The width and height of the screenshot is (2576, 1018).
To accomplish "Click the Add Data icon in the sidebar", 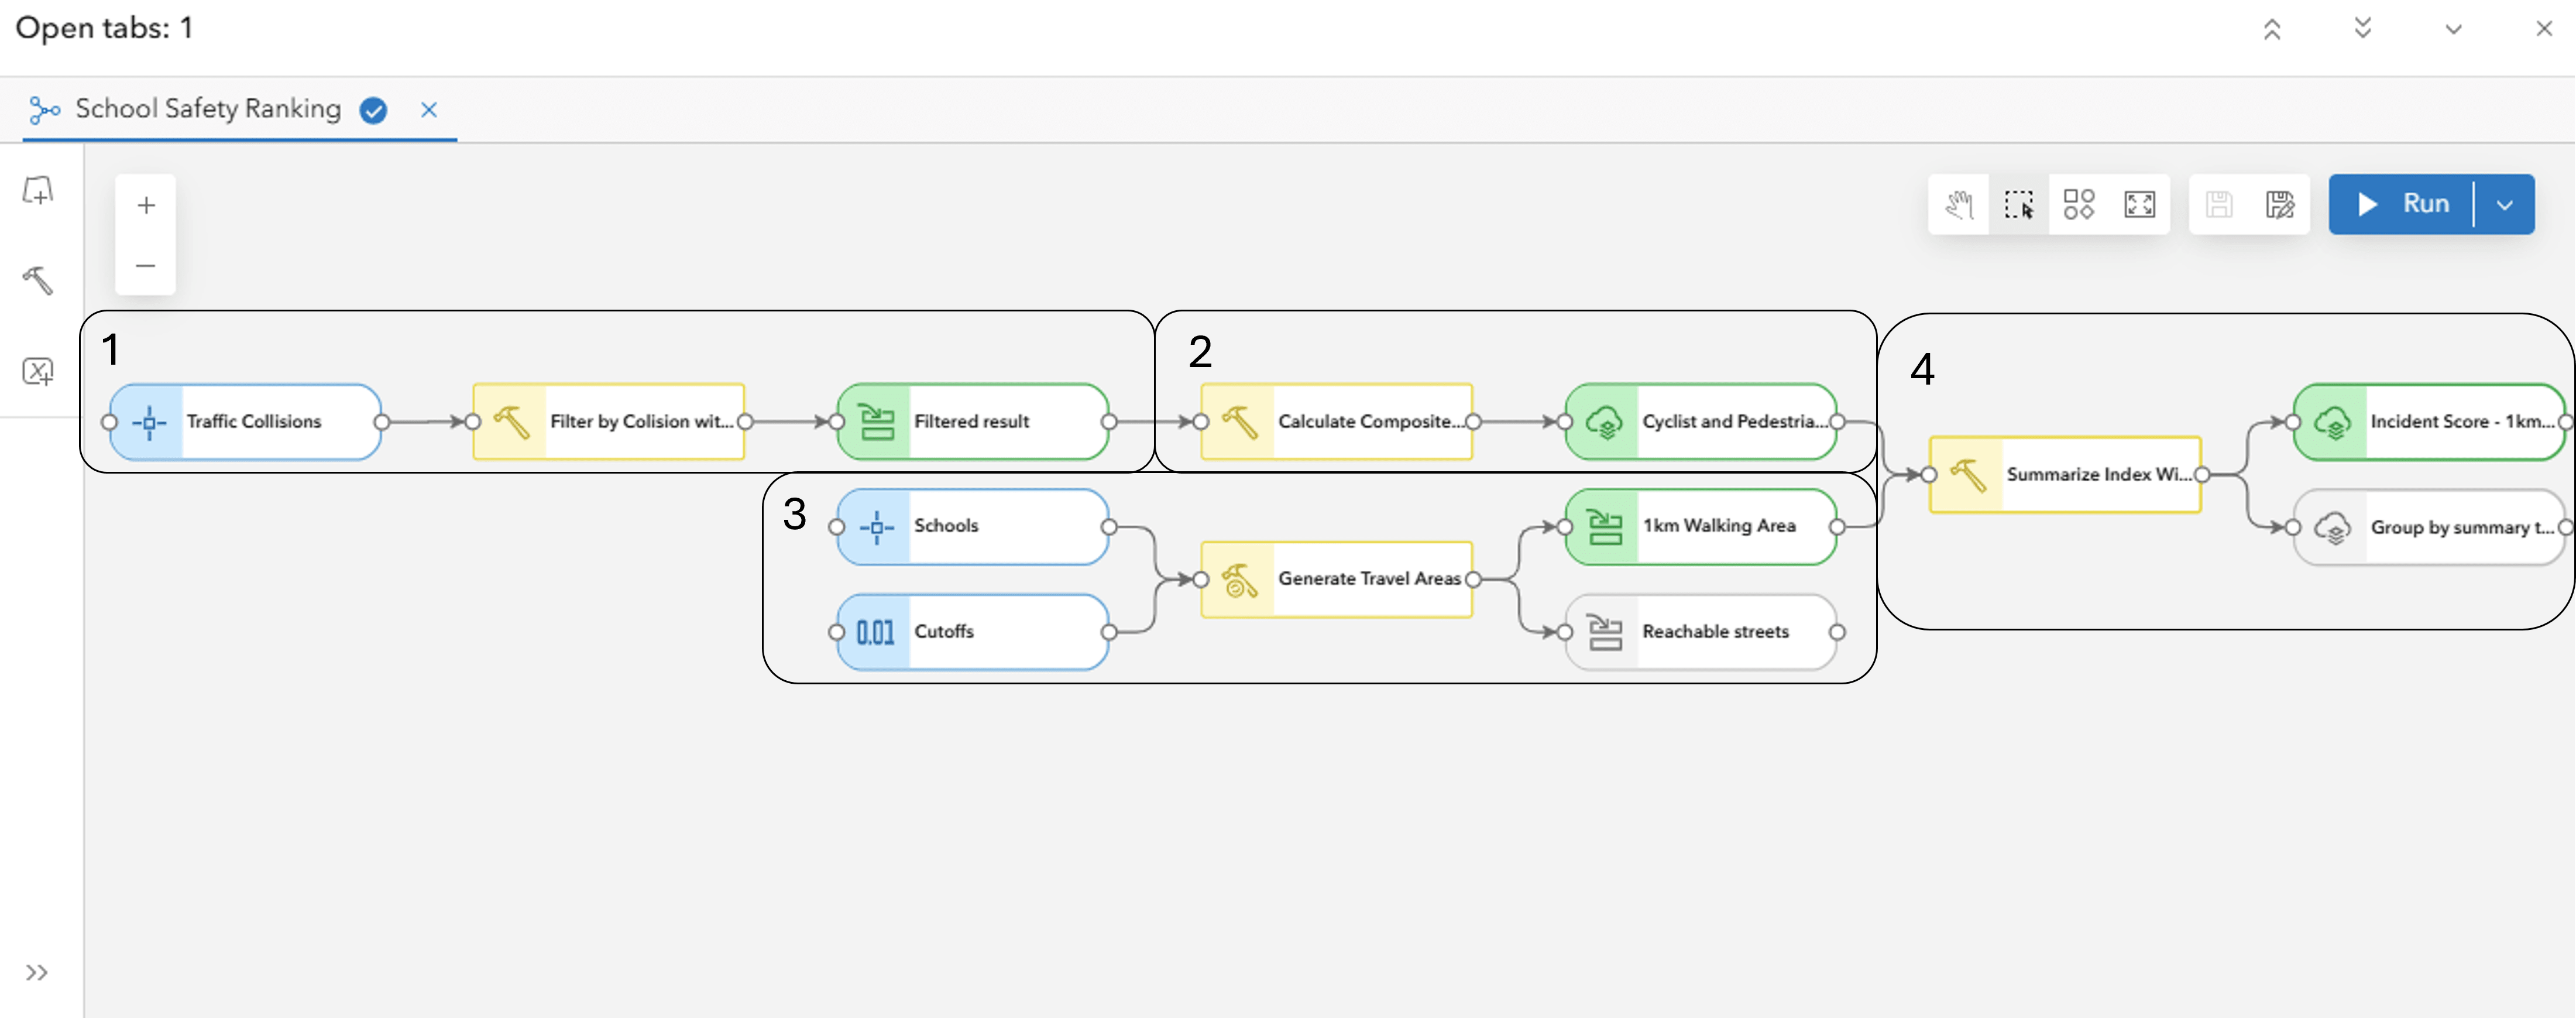I will [x=38, y=190].
